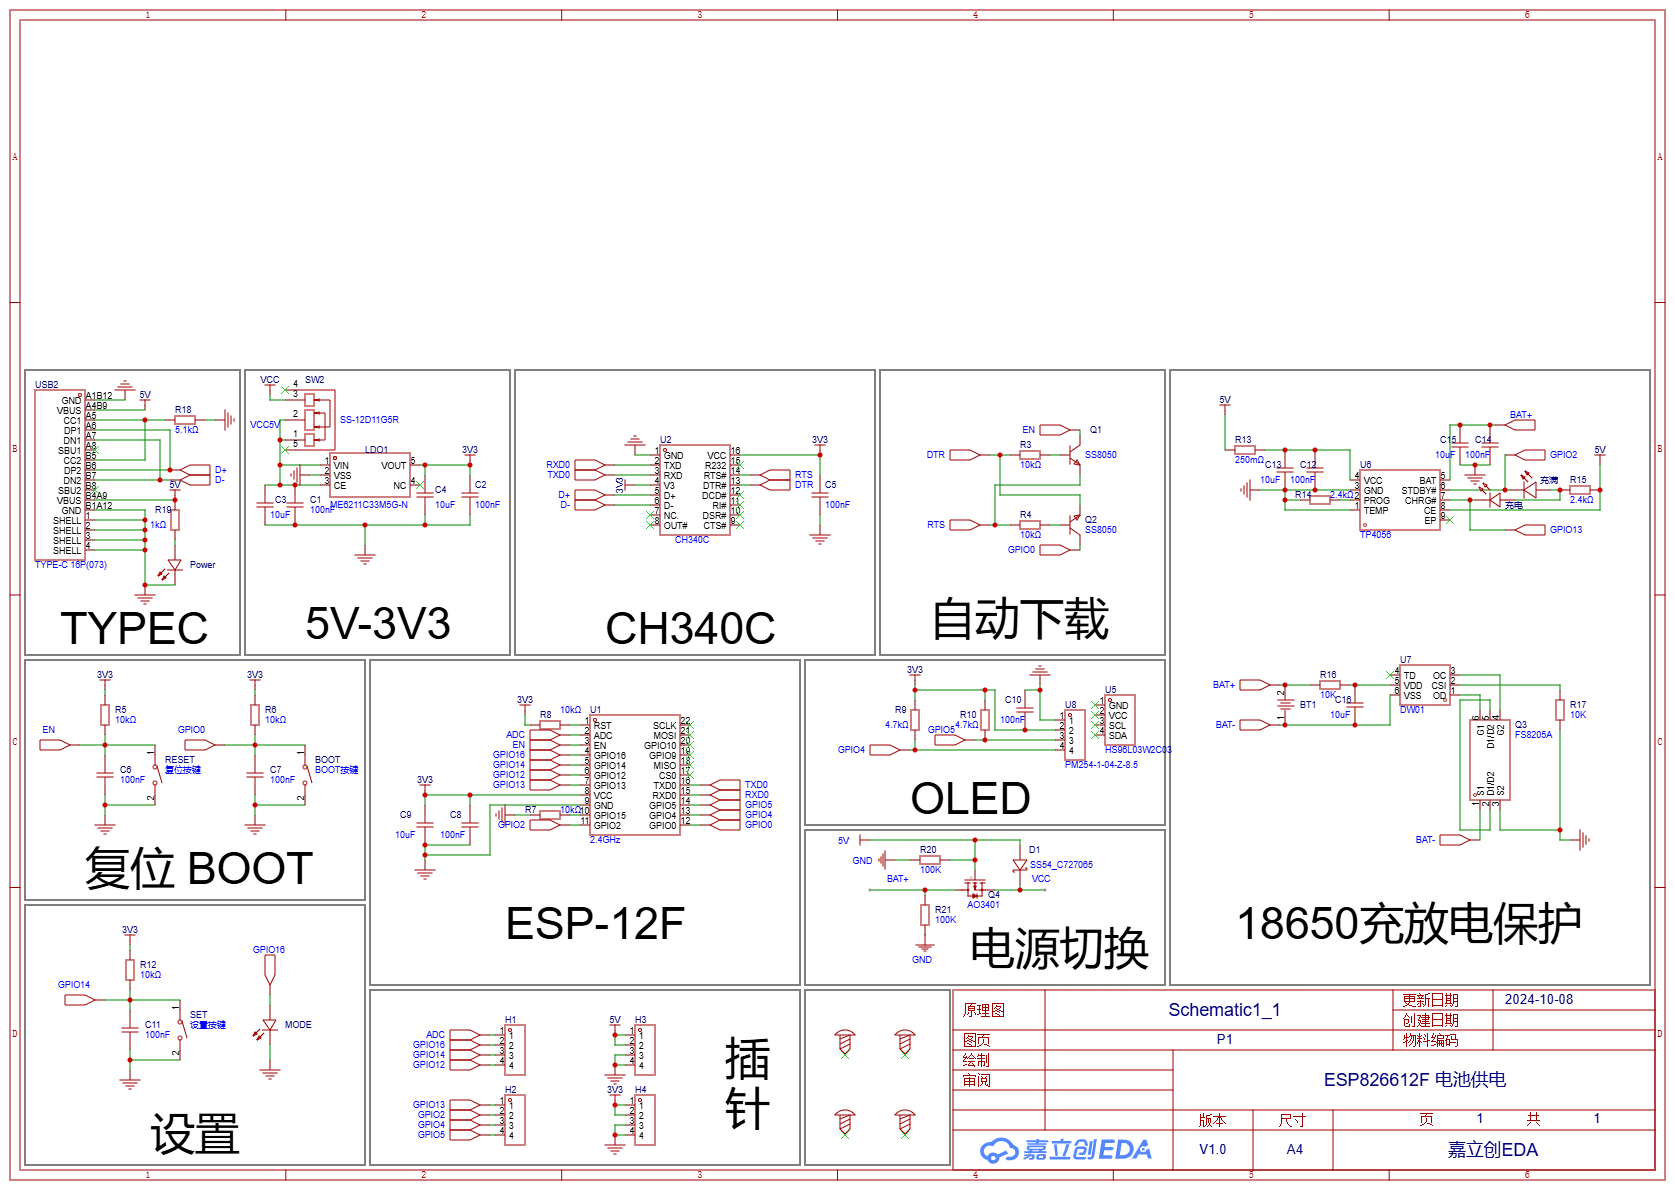Click the 250mΩ value of R13
This screenshot has width=1675, height=1190.
tap(1248, 460)
